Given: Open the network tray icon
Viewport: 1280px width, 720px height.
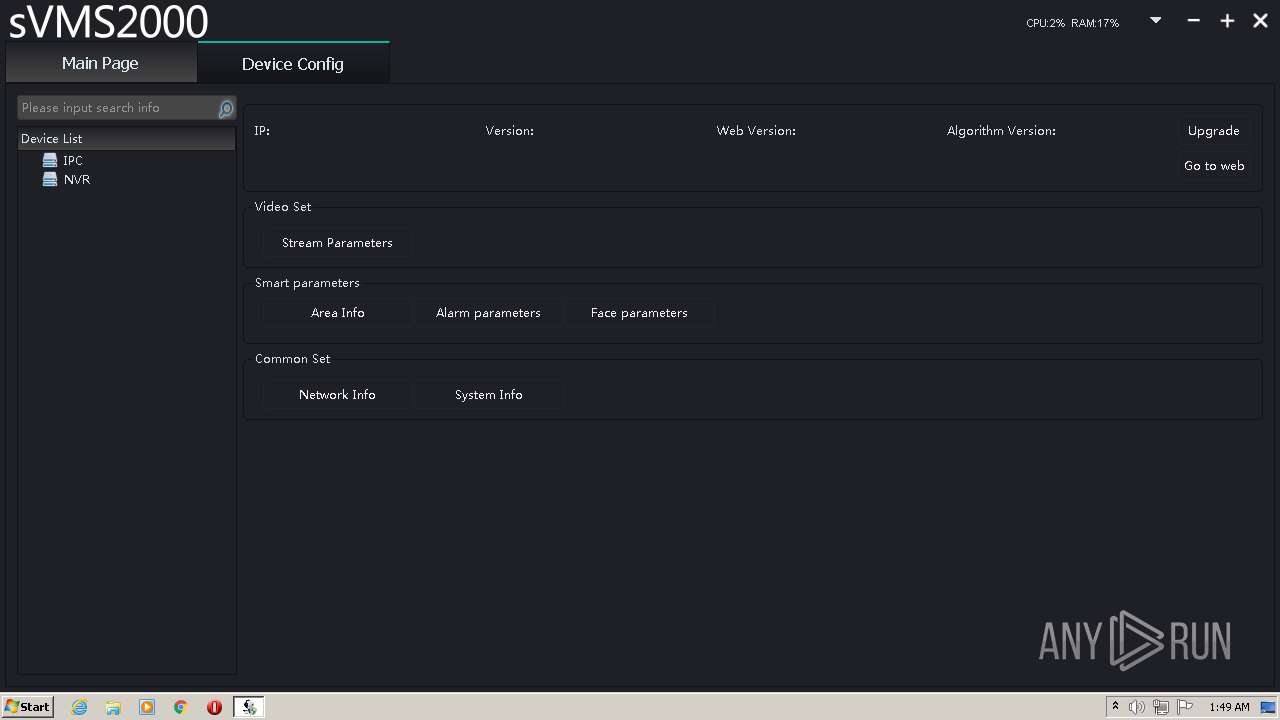Looking at the screenshot, I should (x=1161, y=707).
